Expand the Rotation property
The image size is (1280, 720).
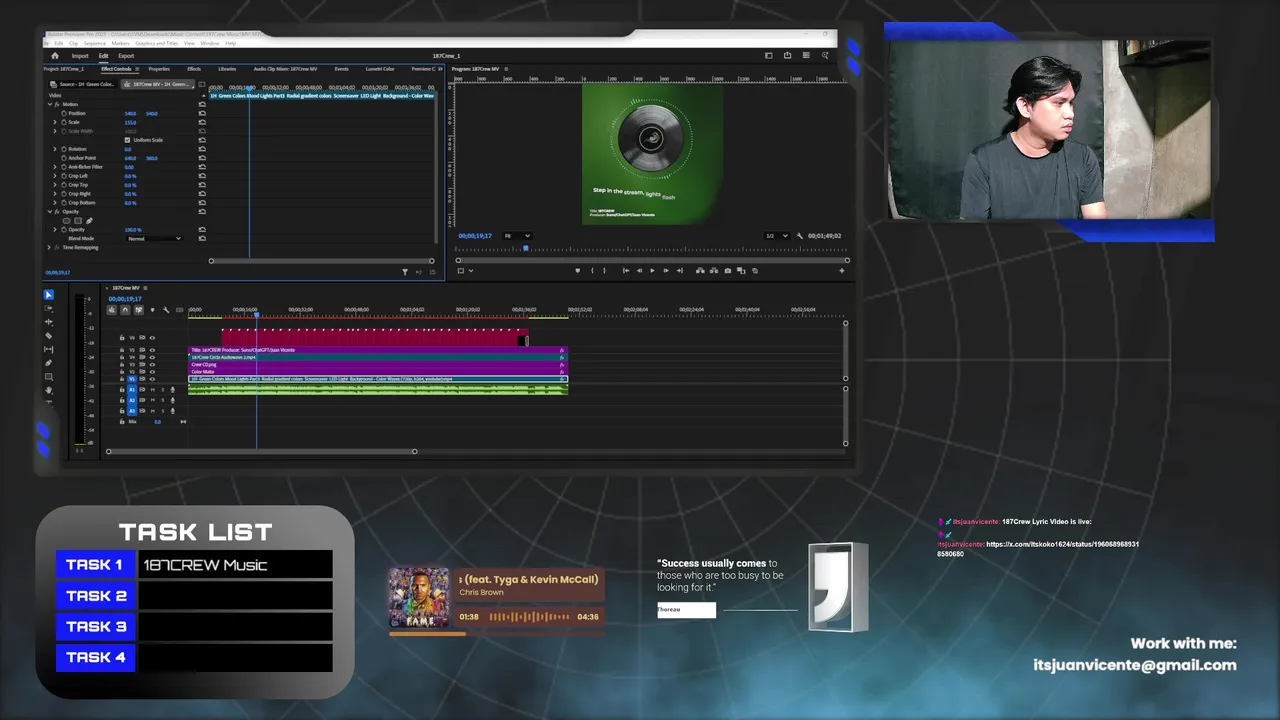click(55, 149)
